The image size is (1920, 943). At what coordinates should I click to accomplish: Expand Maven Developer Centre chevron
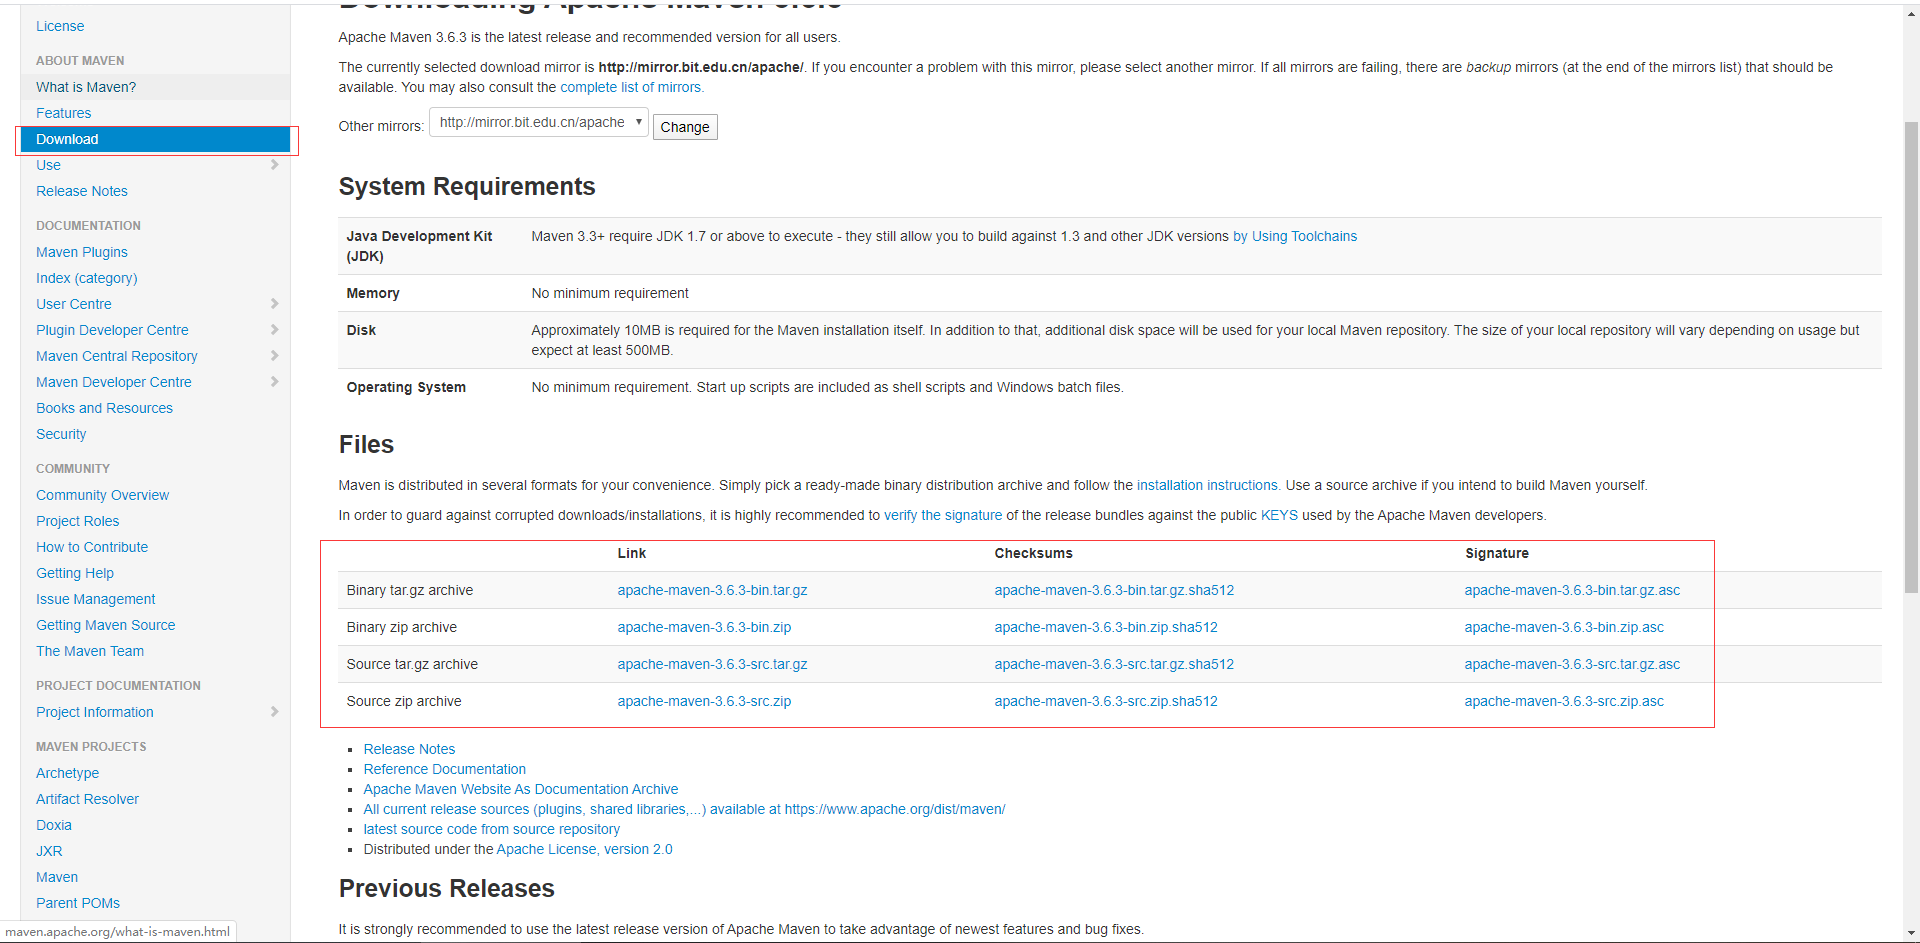pyautogui.click(x=274, y=382)
